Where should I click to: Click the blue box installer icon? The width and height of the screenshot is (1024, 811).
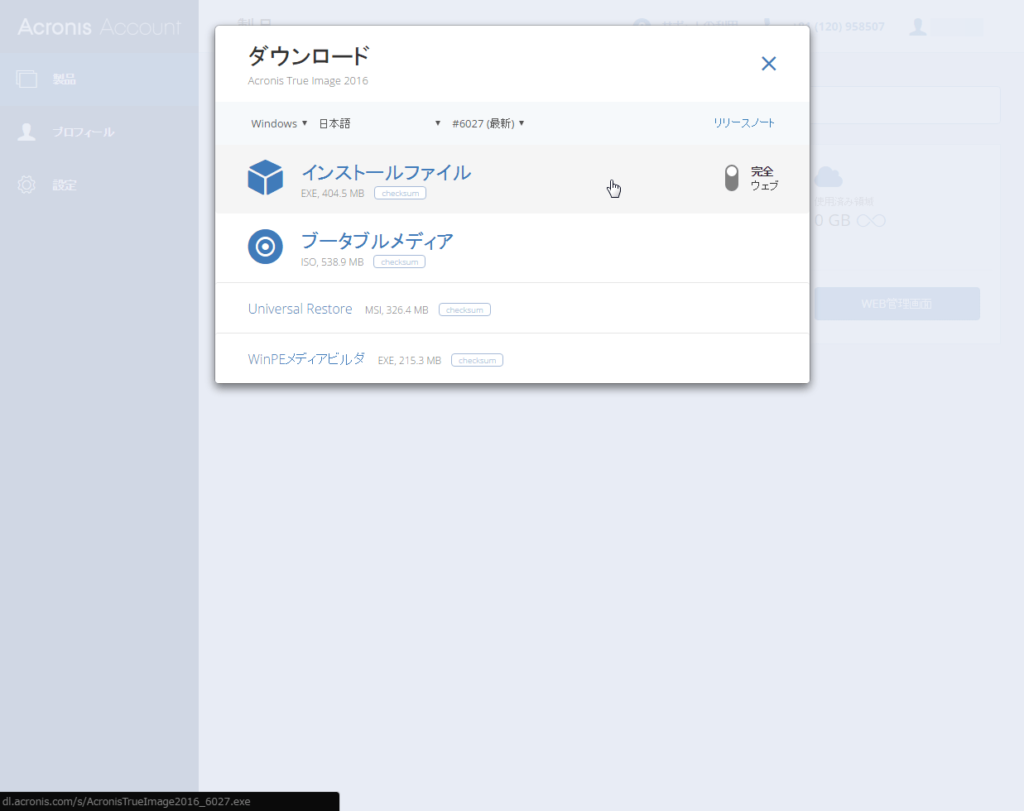coord(265,178)
